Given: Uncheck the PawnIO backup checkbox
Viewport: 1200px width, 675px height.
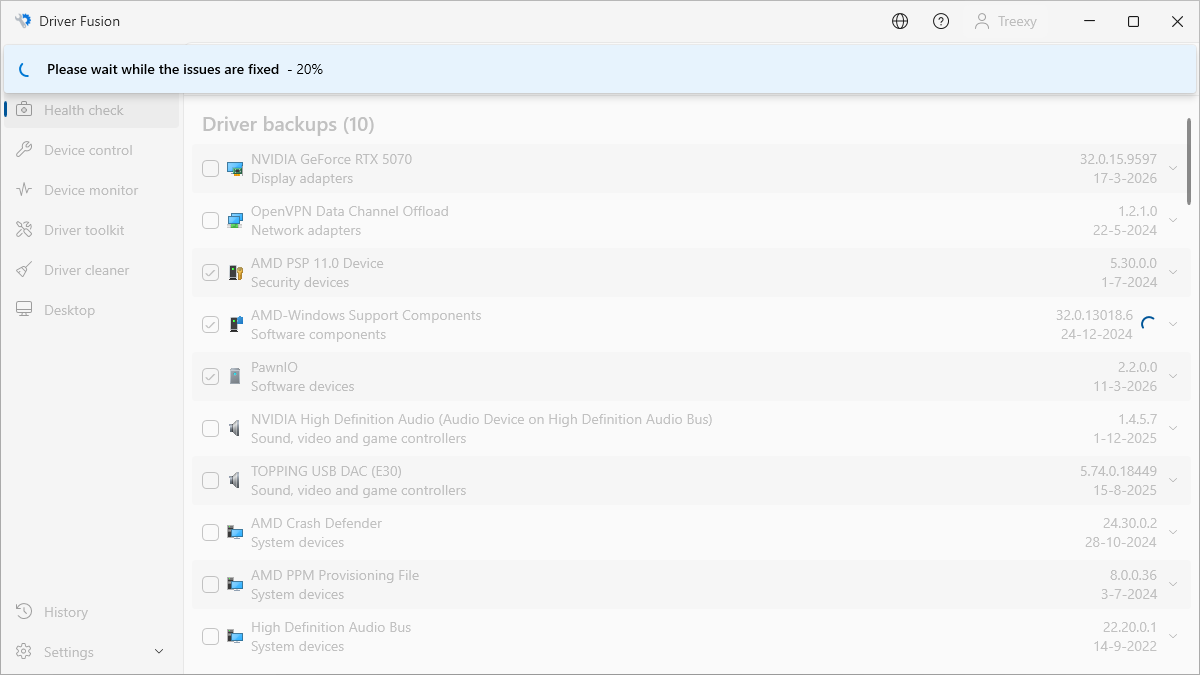Looking at the screenshot, I should (210, 377).
